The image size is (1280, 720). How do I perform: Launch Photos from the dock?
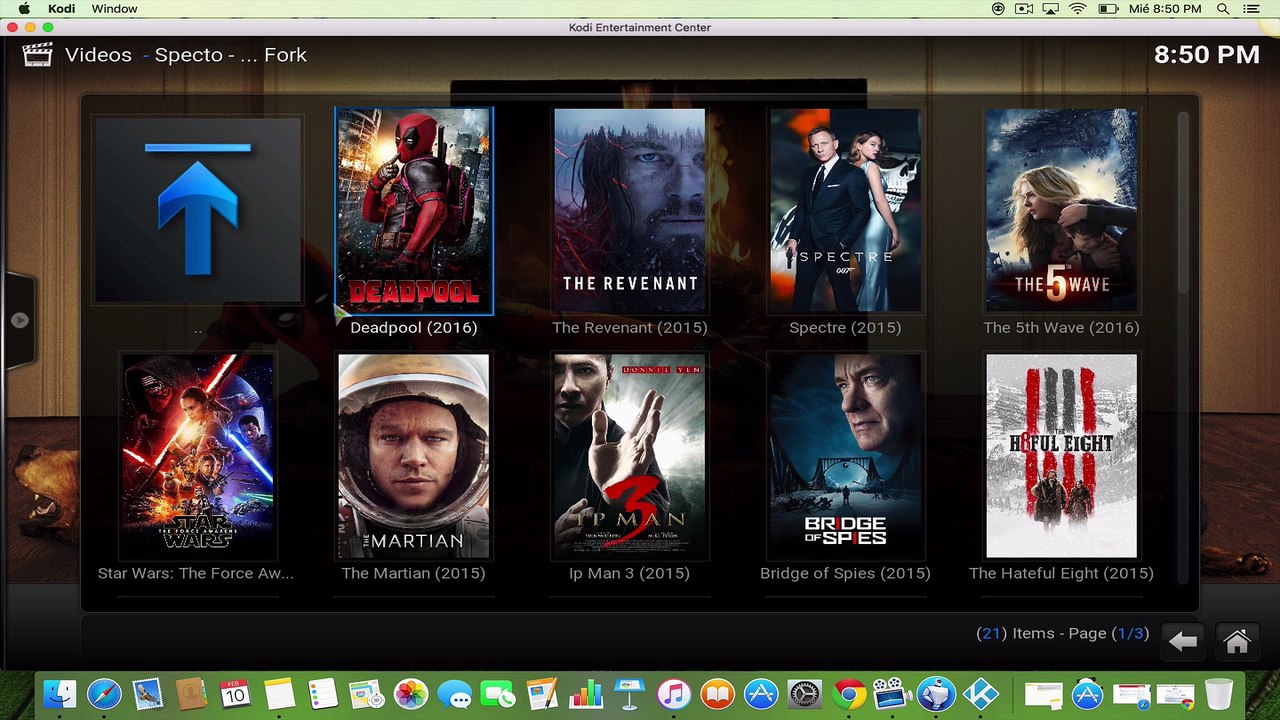tap(410, 694)
